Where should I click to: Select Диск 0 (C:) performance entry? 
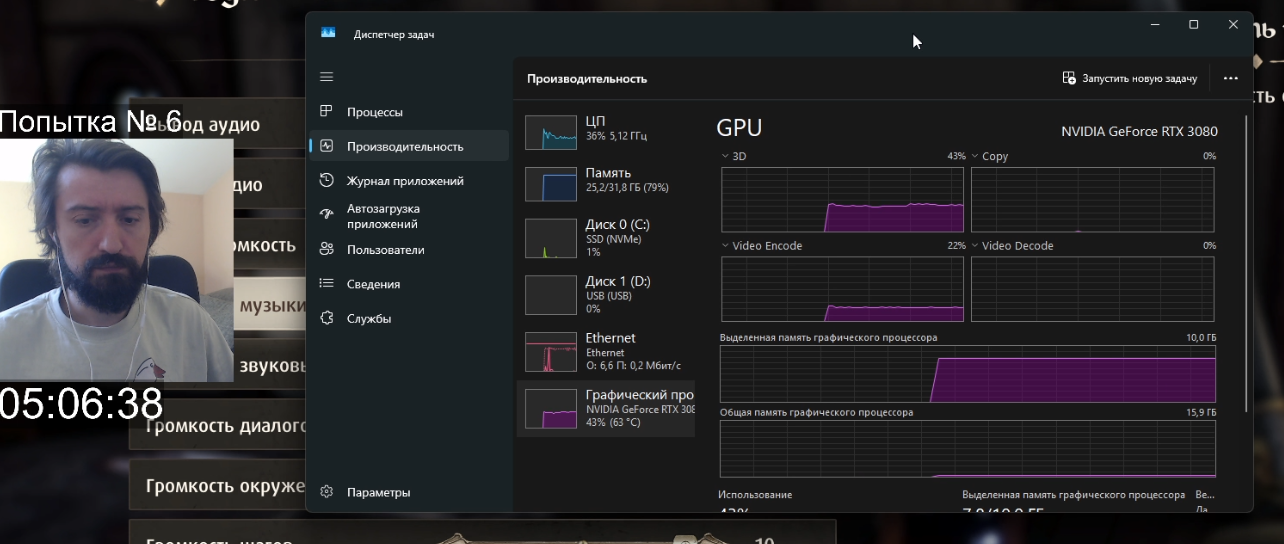click(606, 238)
